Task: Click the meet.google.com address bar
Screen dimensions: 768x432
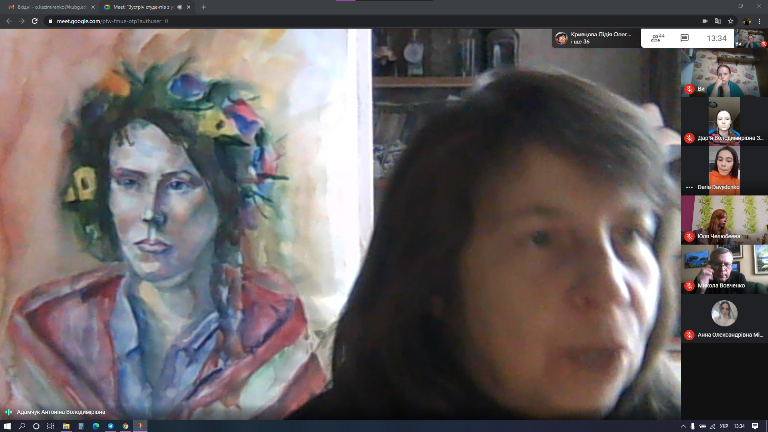Action: [372, 21]
